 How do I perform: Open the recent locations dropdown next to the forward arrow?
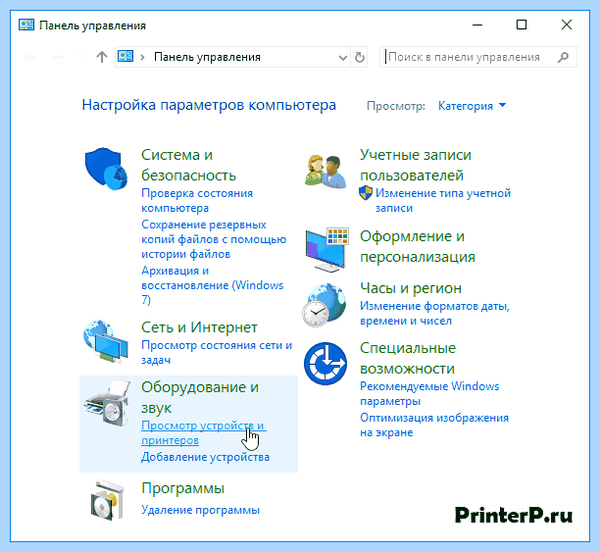[x=81, y=57]
